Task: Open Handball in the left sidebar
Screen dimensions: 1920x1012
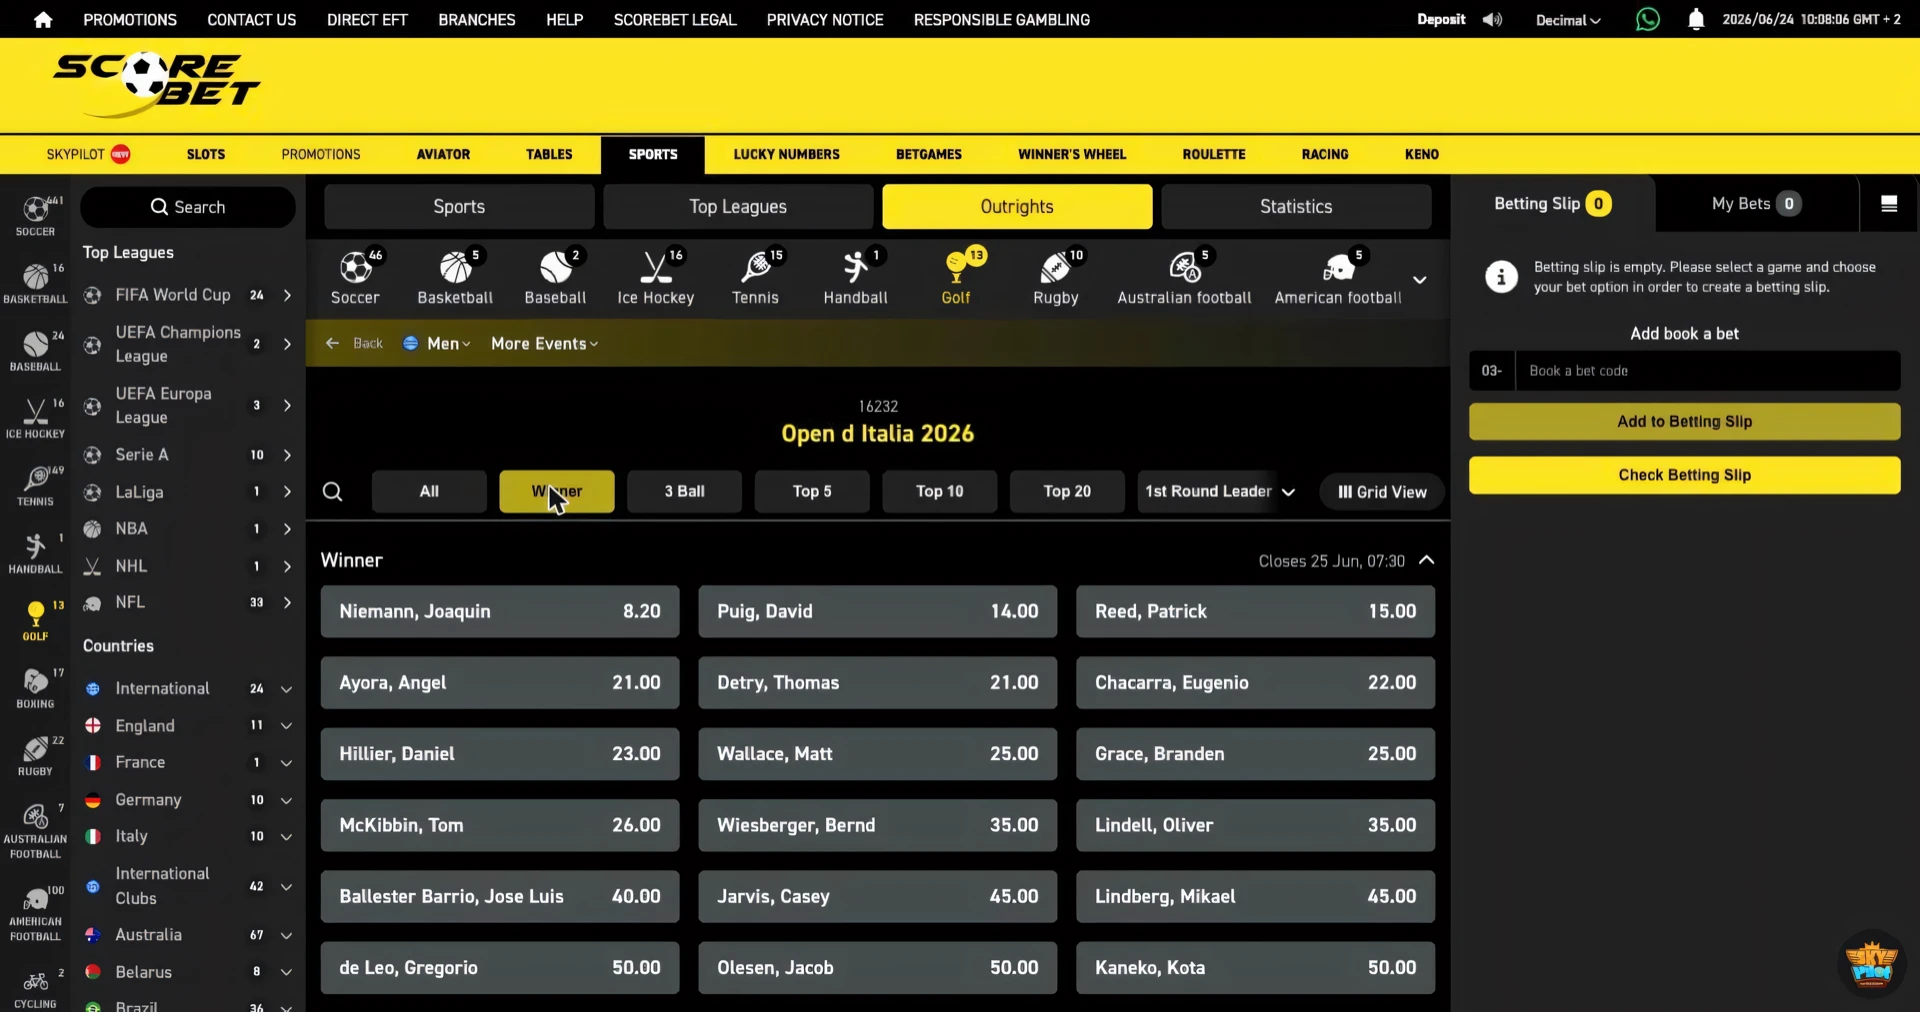Action: 35,553
